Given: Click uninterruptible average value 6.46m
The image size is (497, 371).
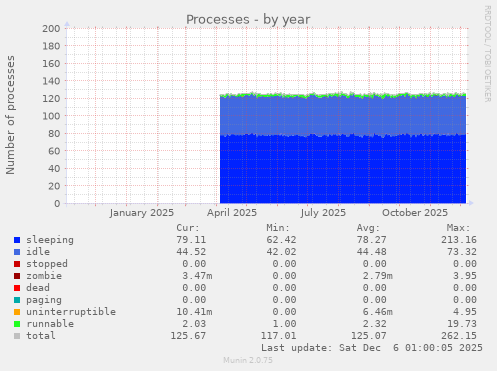Looking at the screenshot, I should coord(377,312).
